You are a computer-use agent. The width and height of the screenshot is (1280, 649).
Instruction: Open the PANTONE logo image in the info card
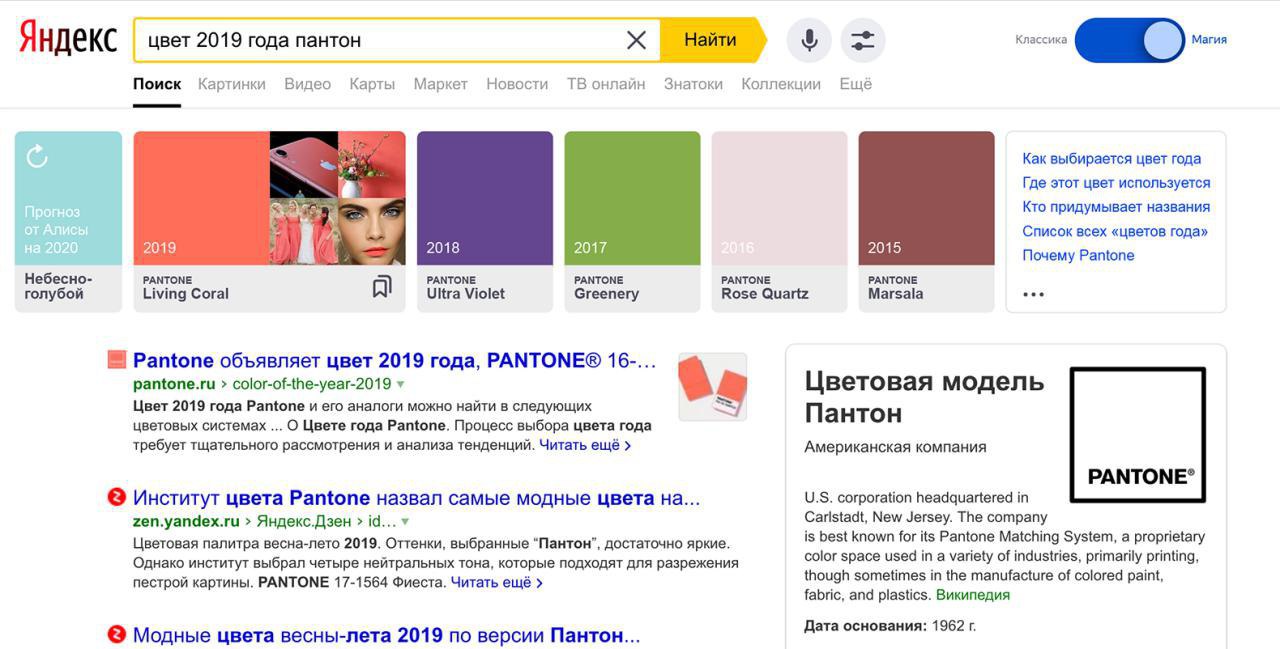pyautogui.click(x=1138, y=434)
